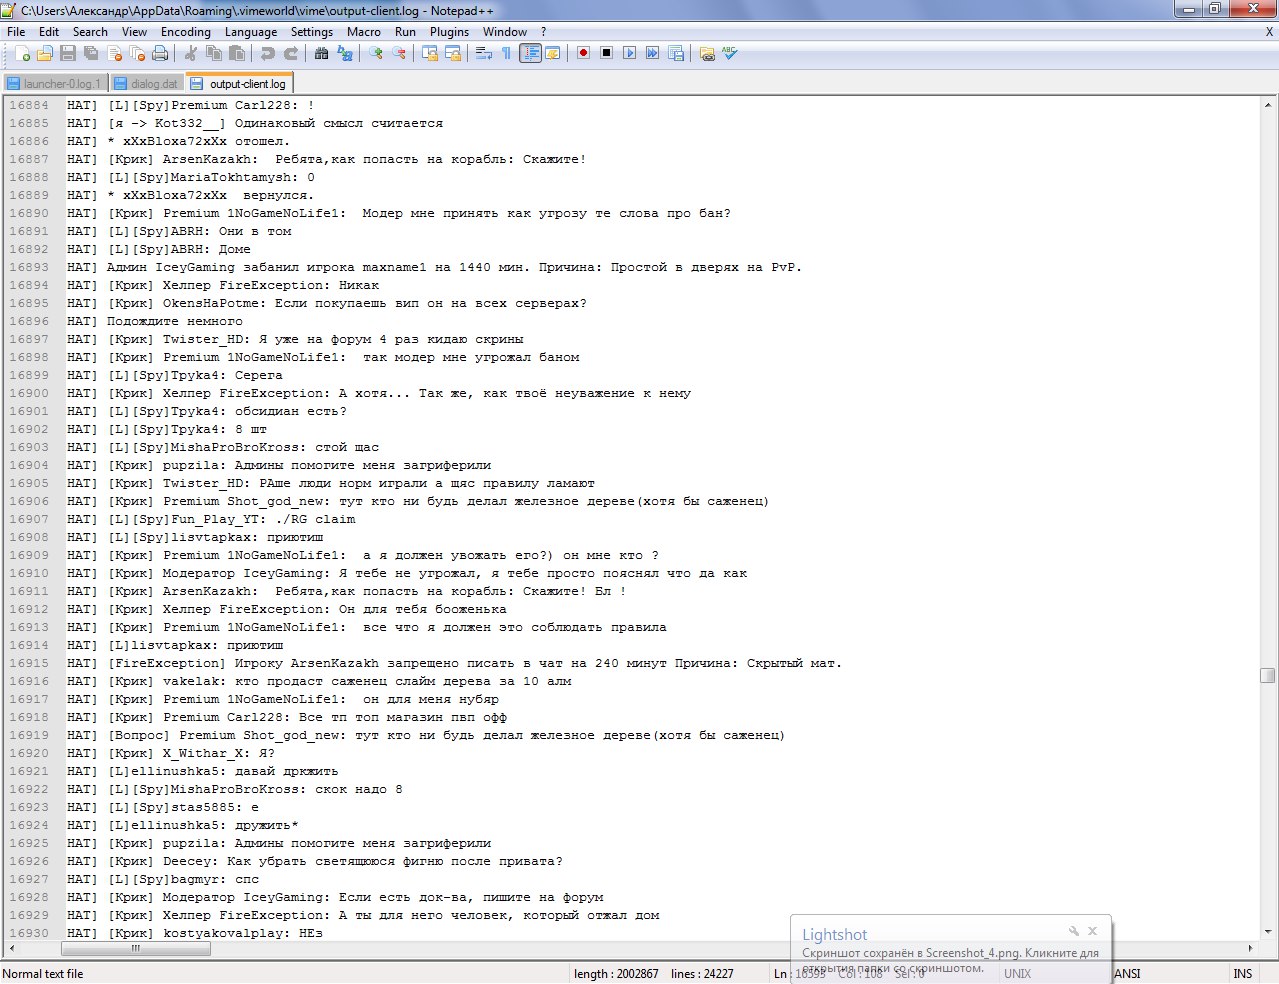
Task: Toggle Show all characters pilcrow button
Action: (x=506, y=53)
